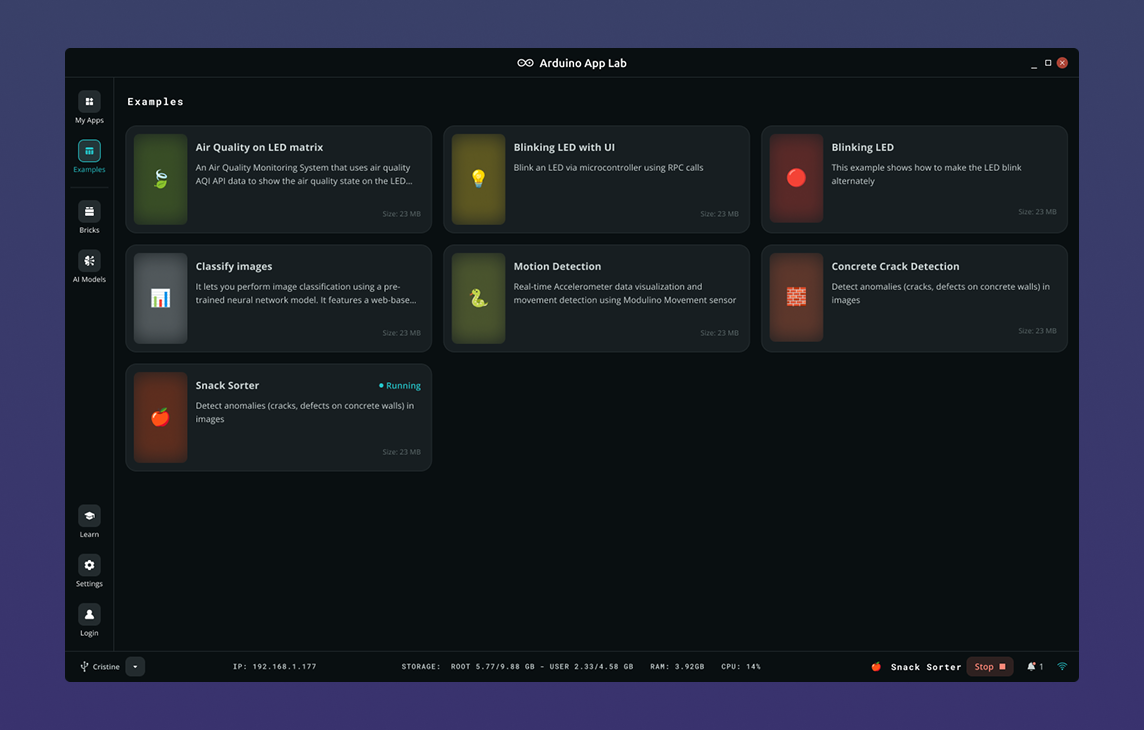Open the Air Quality on LED matrix example

pos(278,179)
